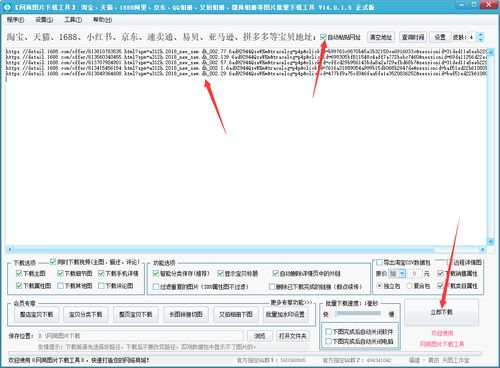500x368 pixels.
Task: Click 又拍相册下图 button
Action: click(236, 314)
